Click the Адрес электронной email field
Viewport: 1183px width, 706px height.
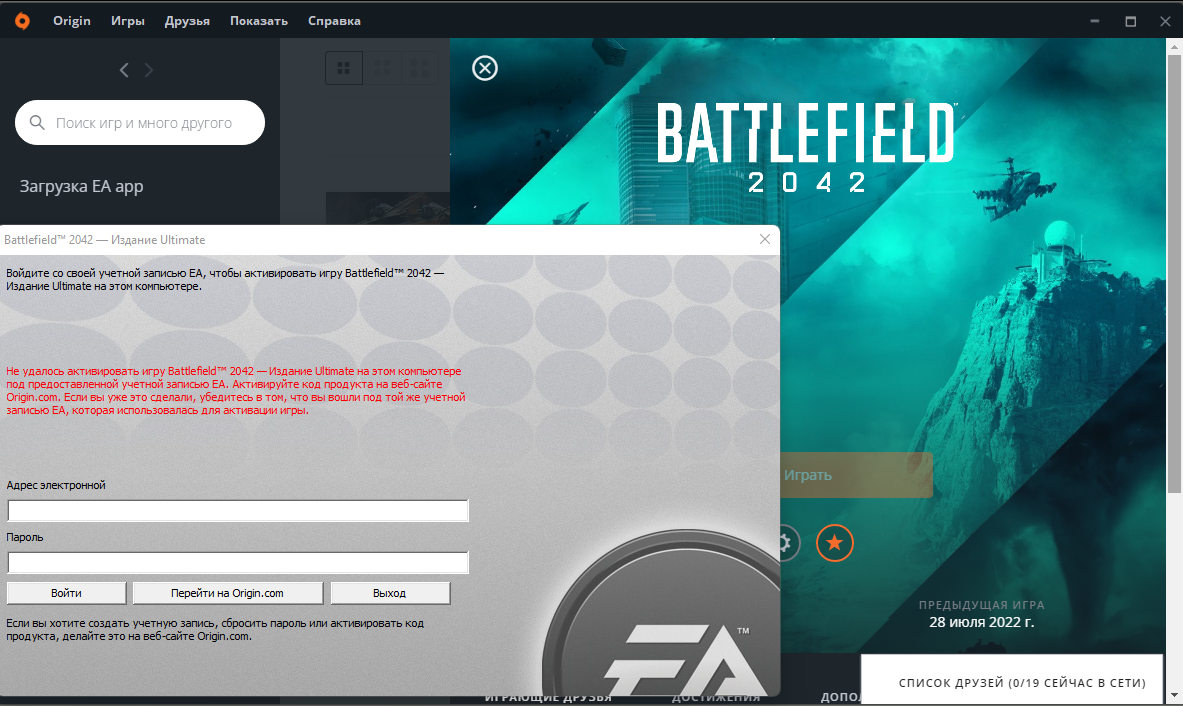pyautogui.click(x=238, y=511)
